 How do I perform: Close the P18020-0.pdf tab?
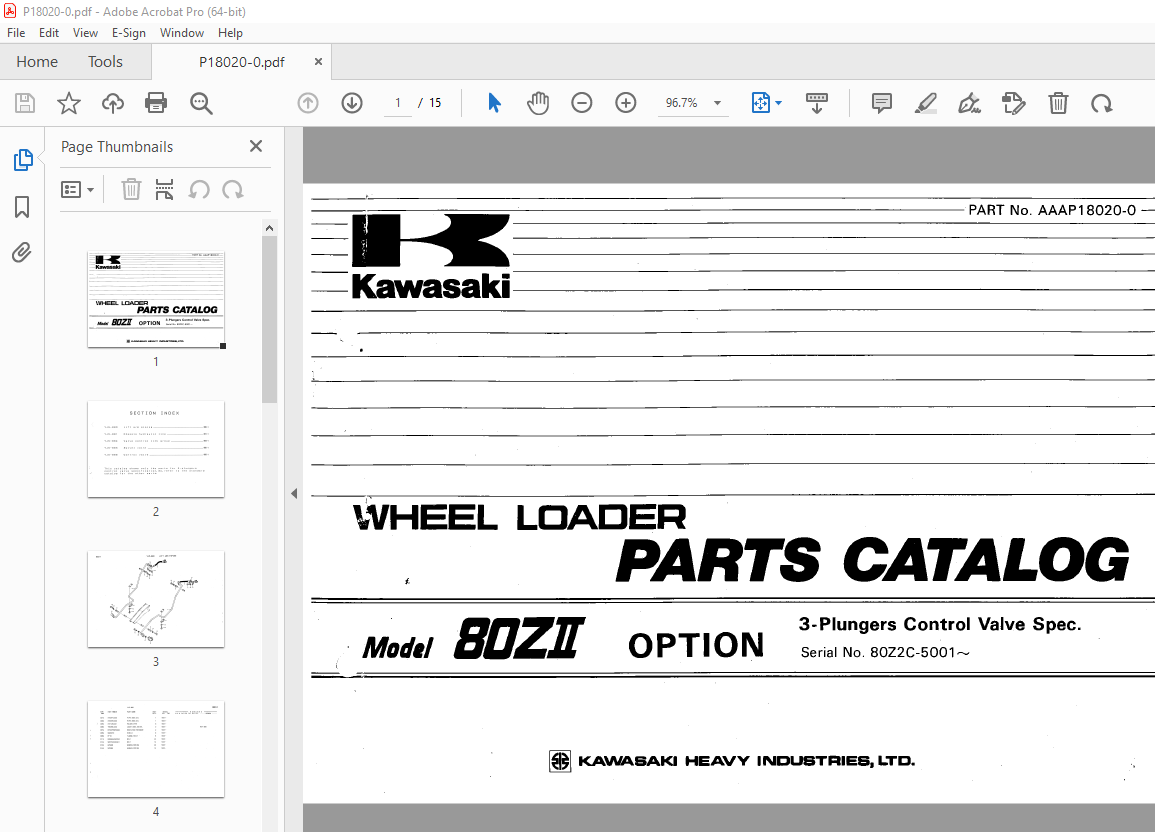click(318, 62)
